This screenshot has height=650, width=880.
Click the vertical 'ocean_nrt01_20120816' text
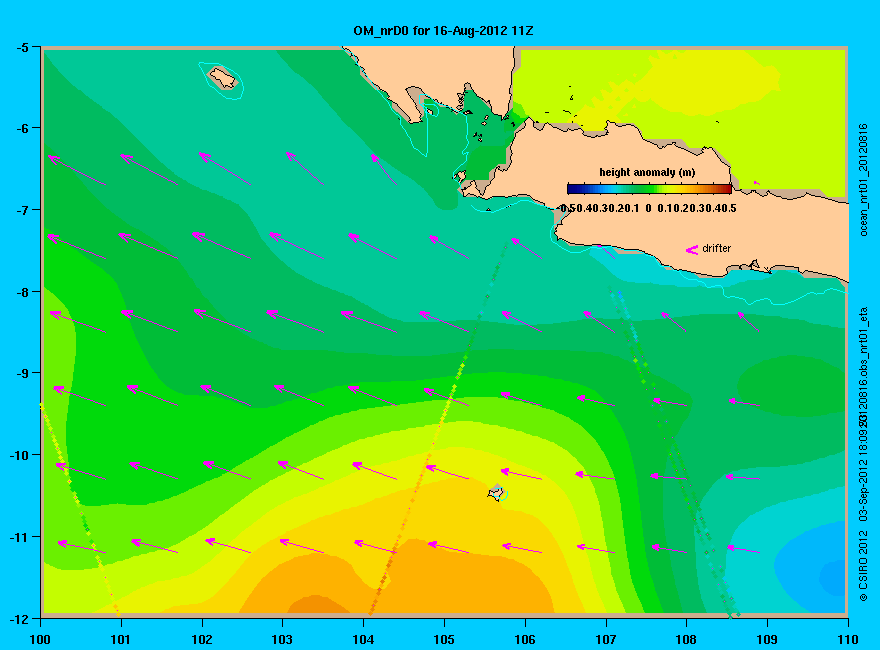tap(864, 180)
